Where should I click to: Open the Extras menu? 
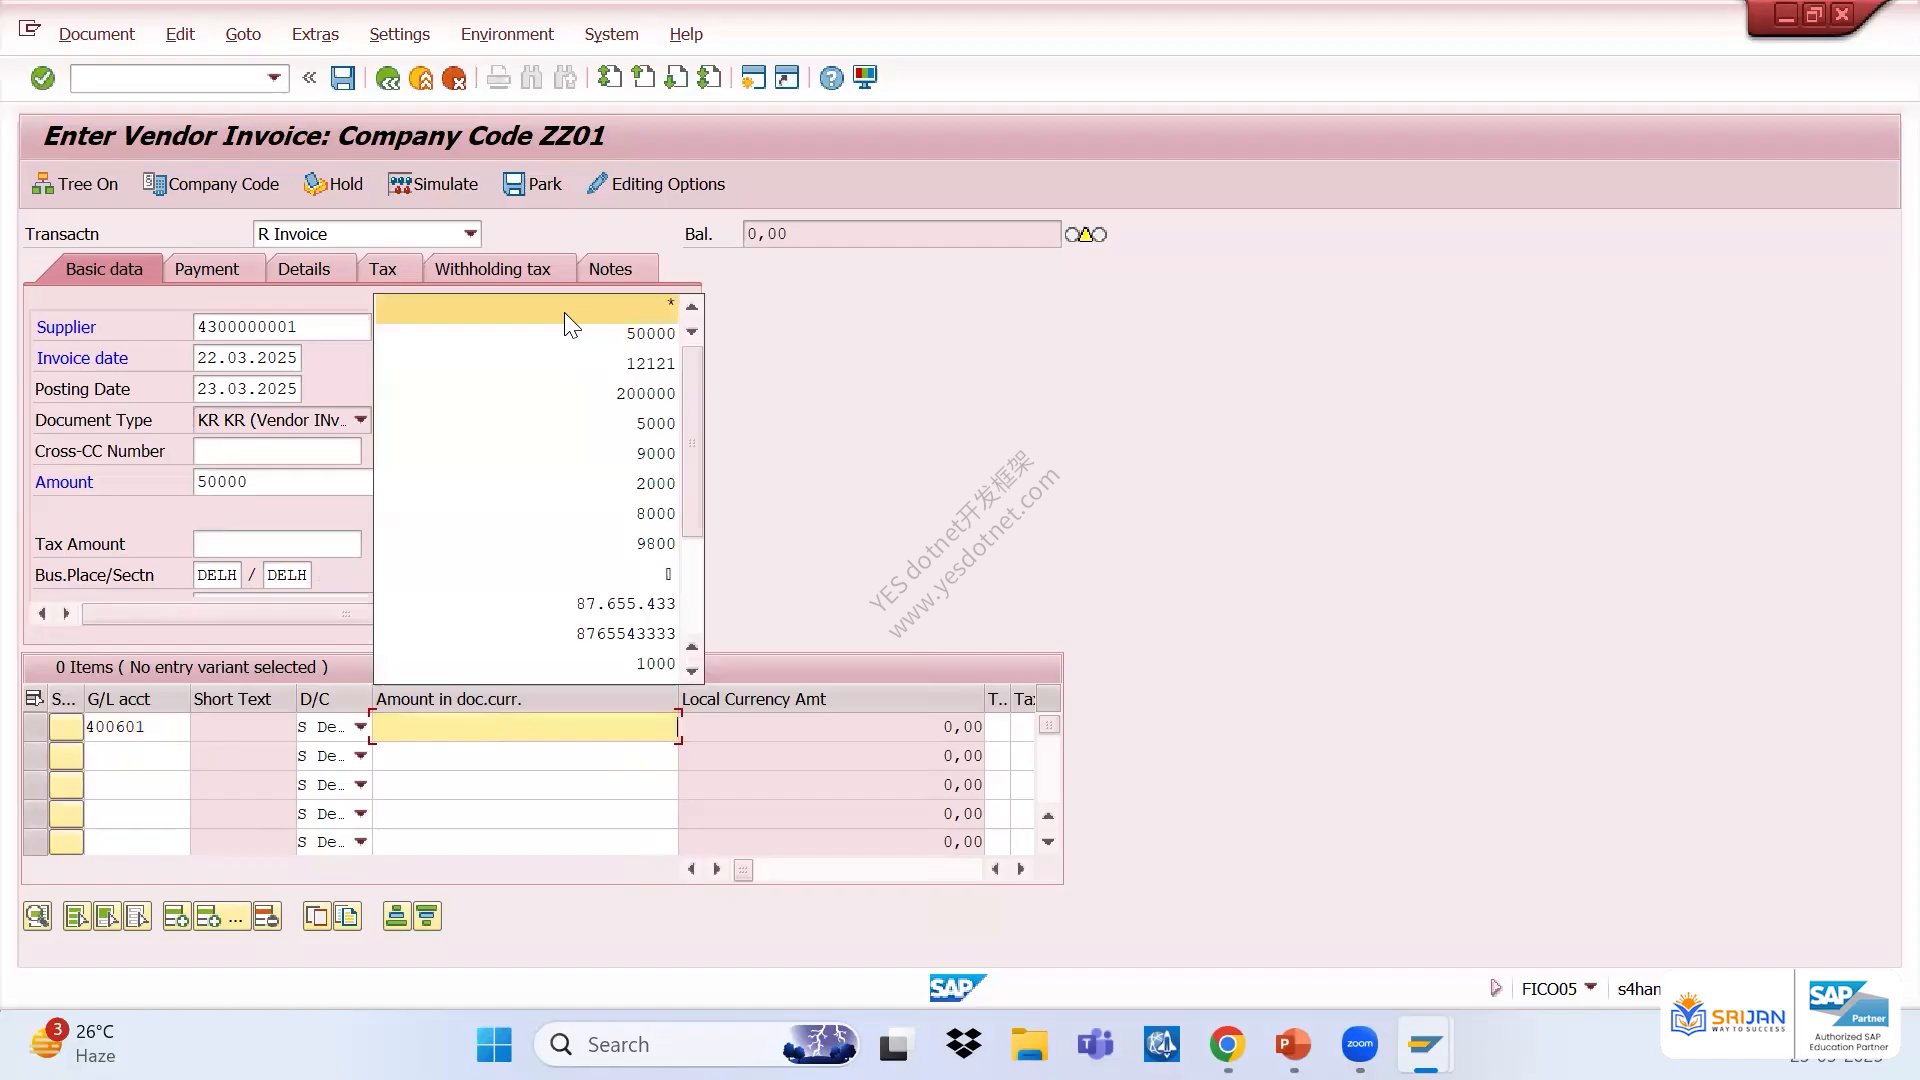[x=315, y=34]
